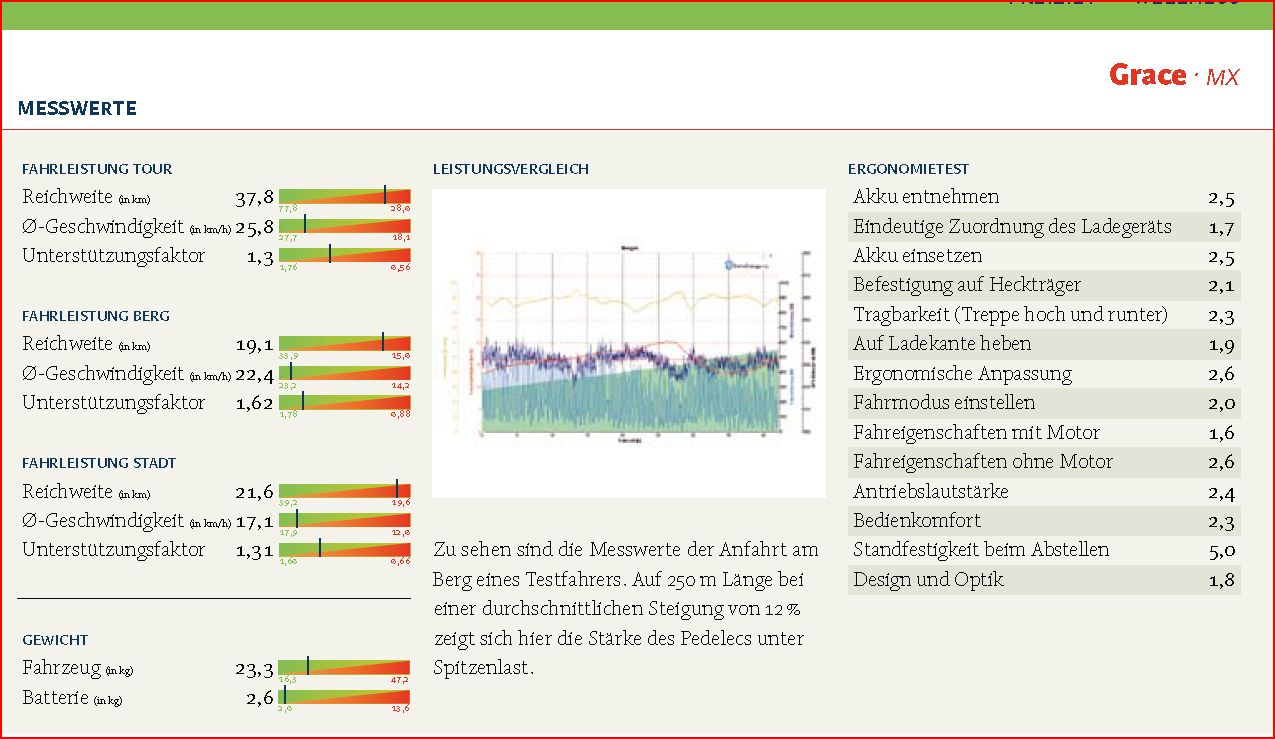Viewport: 1275px width, 739px height.
Task: Click the 'Auf Ladekante heben' row
Action: click(x=1044, y=344)
